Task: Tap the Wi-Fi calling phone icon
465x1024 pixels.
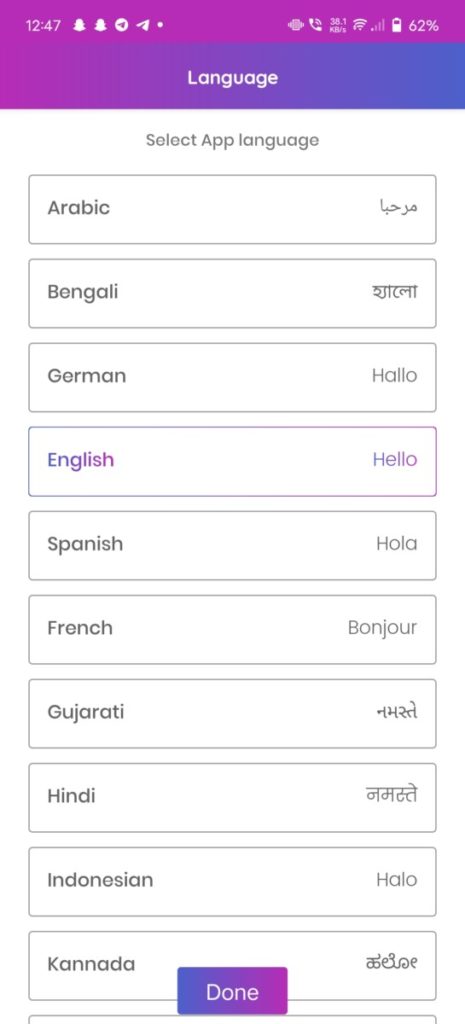Action: click(317, 26)
